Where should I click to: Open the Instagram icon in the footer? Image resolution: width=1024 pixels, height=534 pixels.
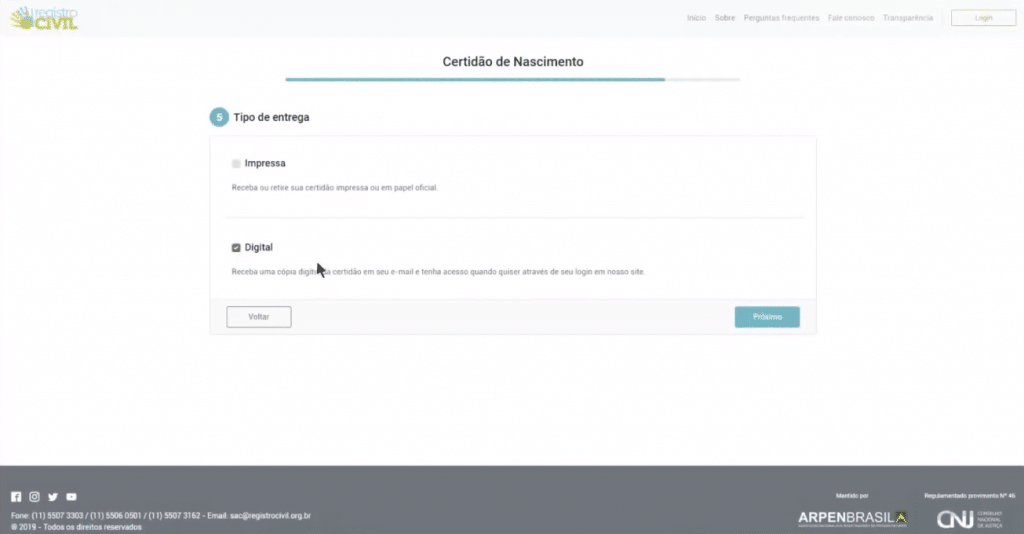click(35, 497)
